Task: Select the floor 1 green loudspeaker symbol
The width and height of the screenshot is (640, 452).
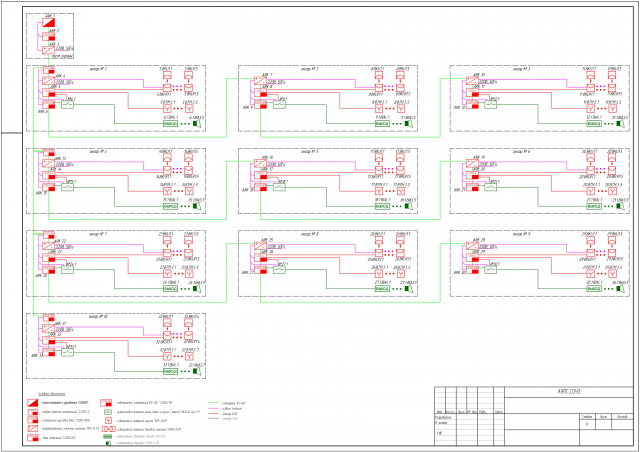Action: (x=197, y=123)
